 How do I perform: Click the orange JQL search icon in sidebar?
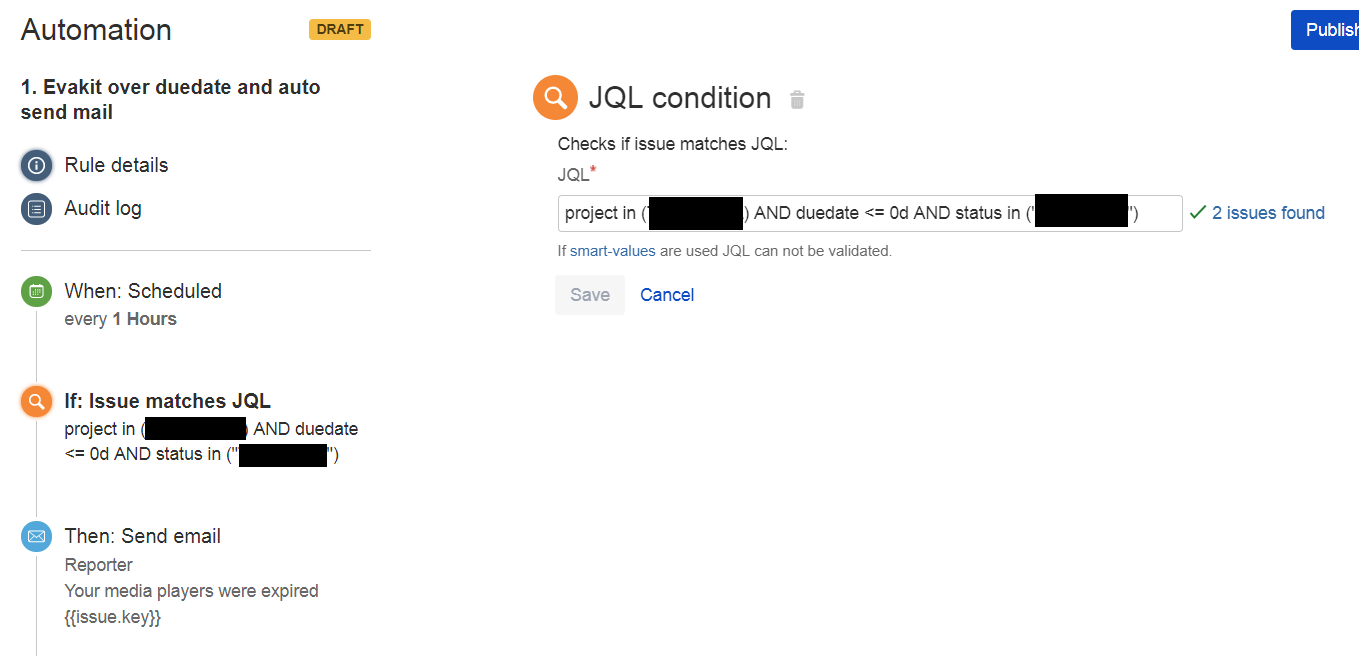(x=36, y=402)
